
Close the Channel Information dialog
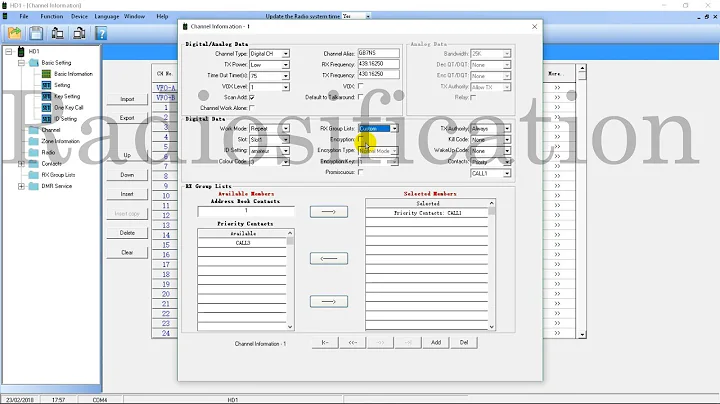point(534,27)
